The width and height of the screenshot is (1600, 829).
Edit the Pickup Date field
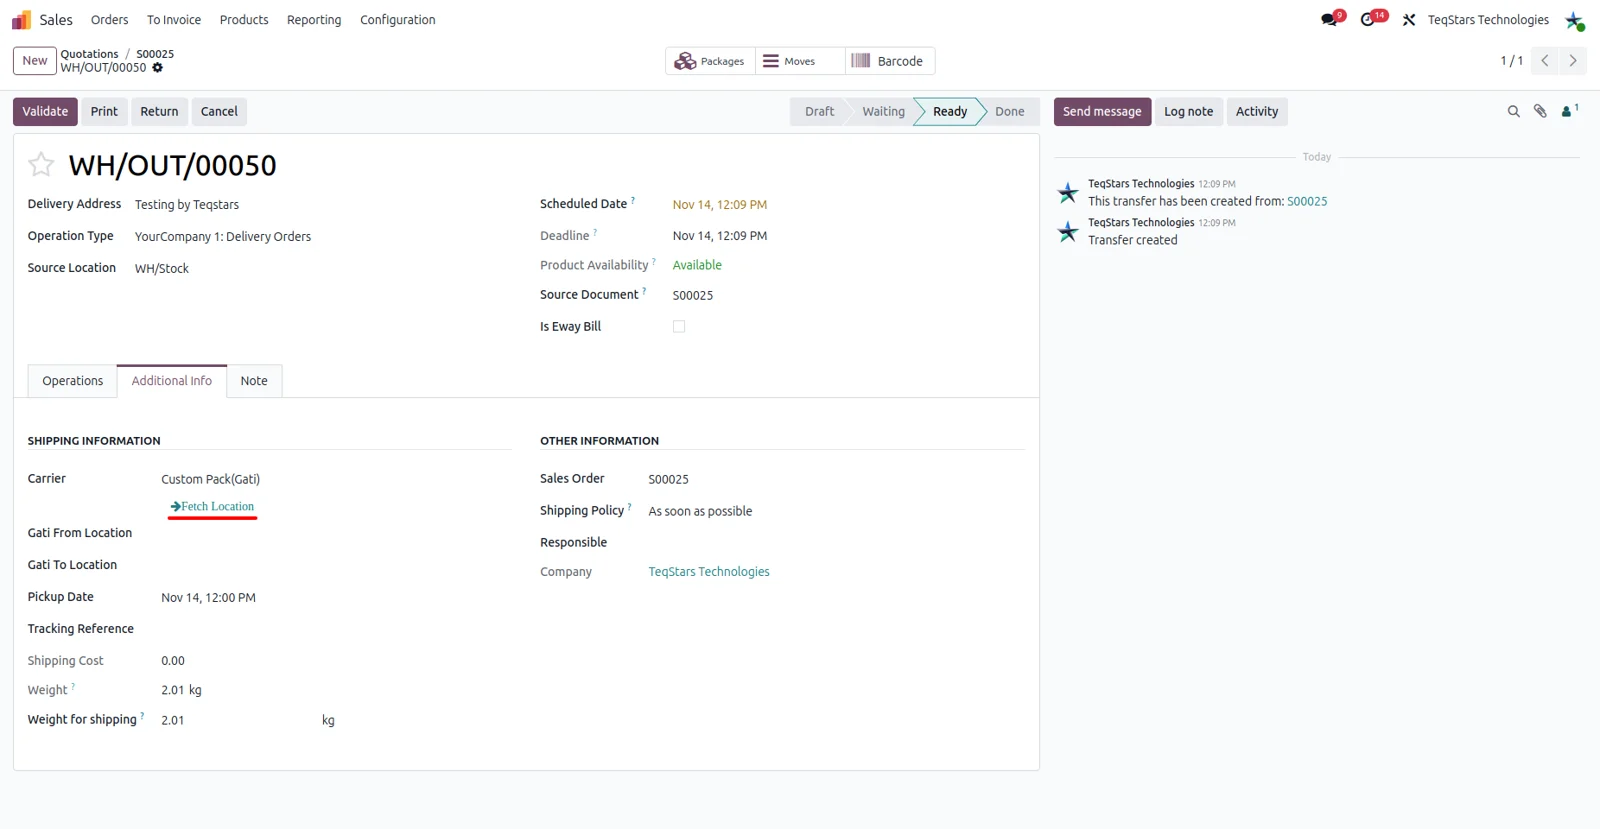coord(209,598)
